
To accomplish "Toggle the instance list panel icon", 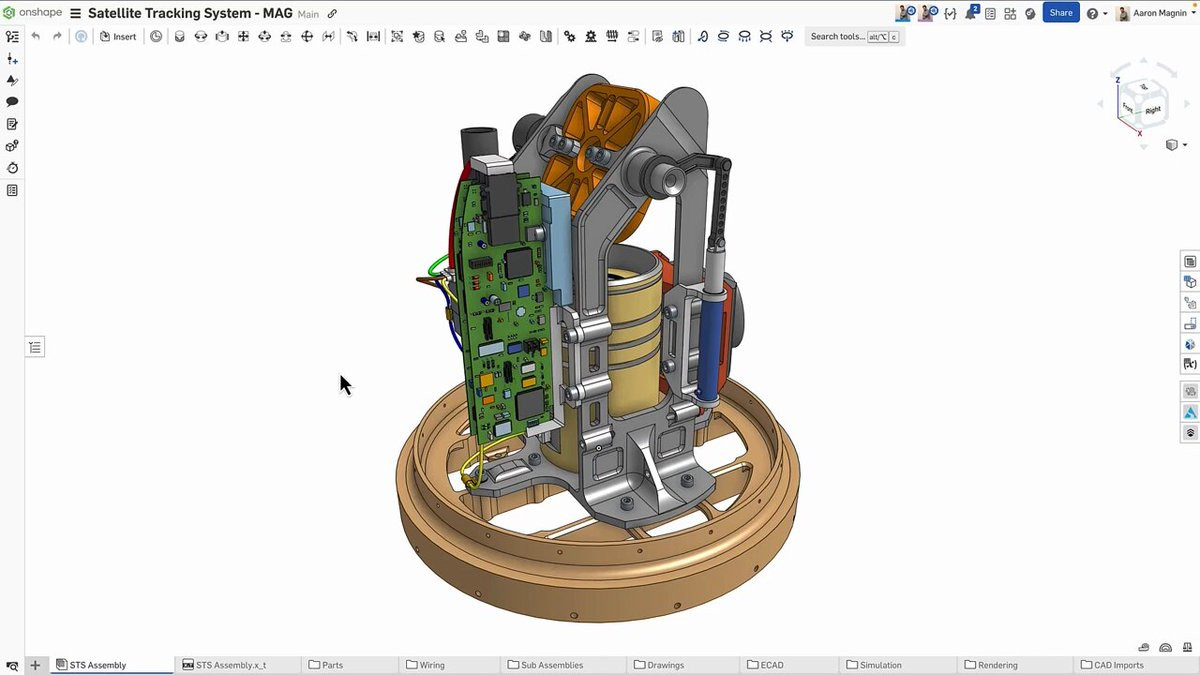I will (x=35, y=347).
